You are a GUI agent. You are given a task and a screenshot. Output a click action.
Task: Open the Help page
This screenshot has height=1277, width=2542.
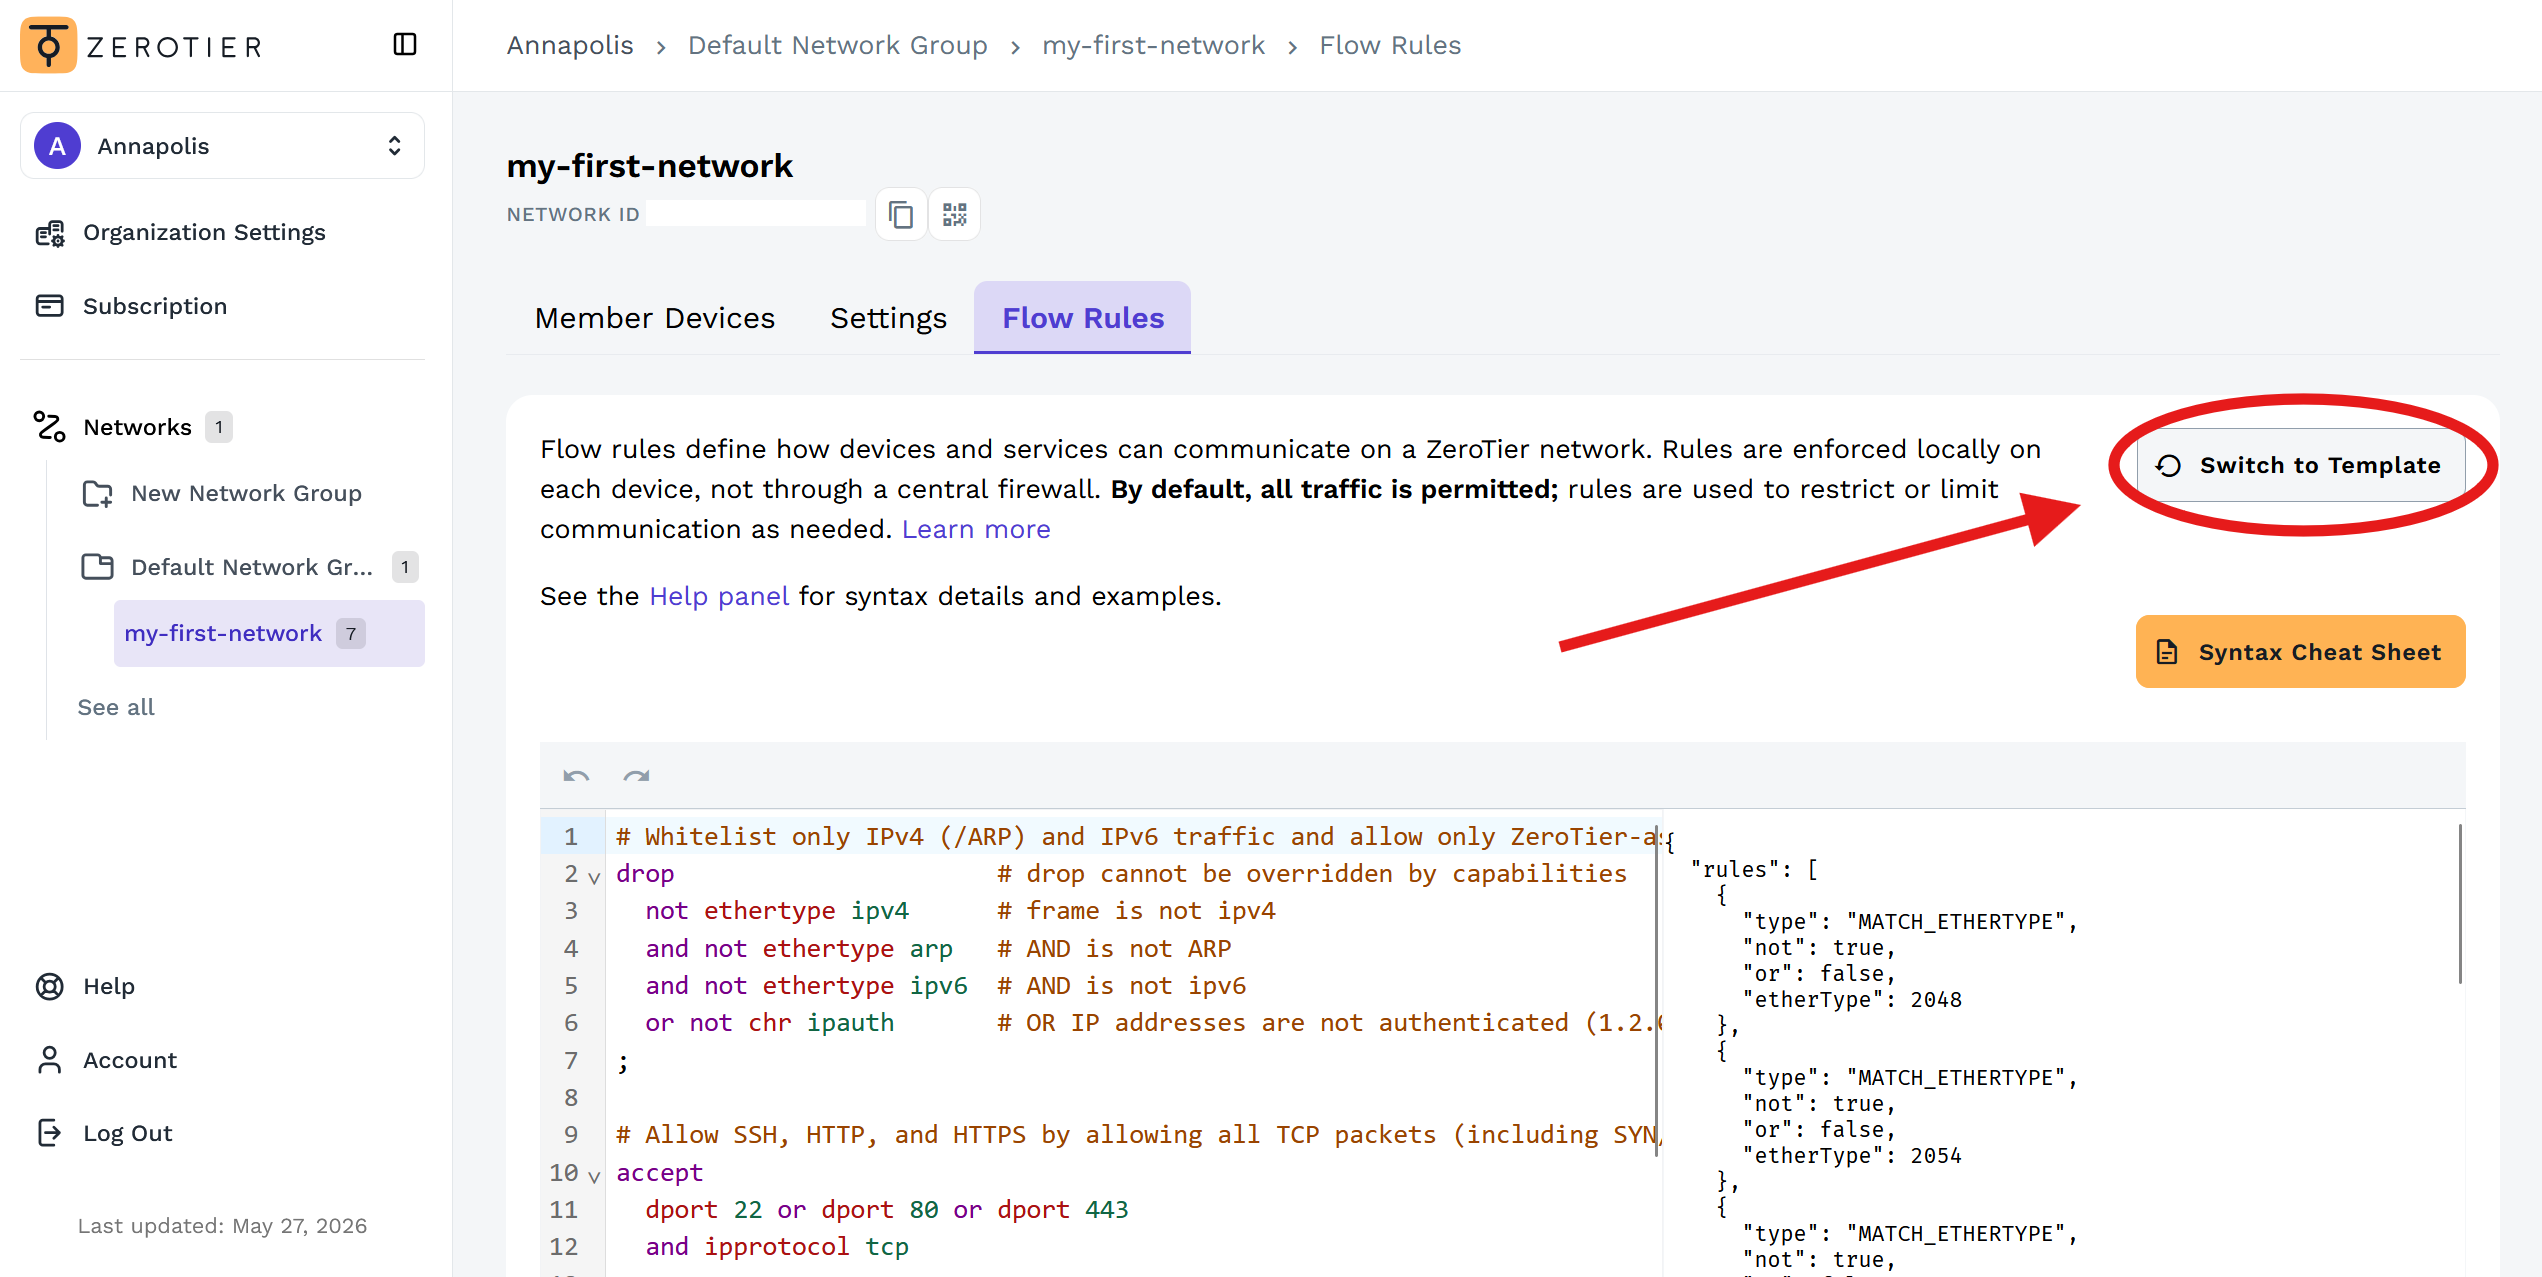109,986
